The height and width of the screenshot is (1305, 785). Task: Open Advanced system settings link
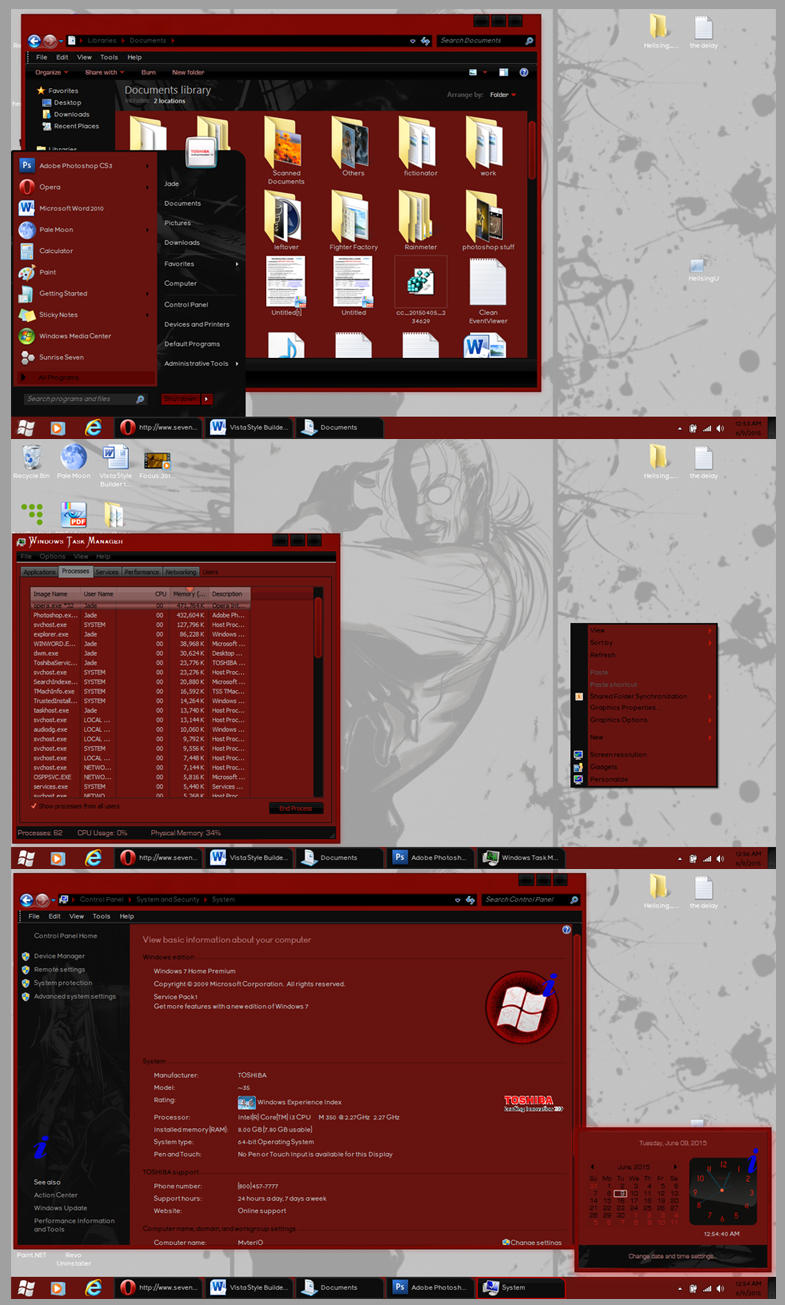click(75, 996)
